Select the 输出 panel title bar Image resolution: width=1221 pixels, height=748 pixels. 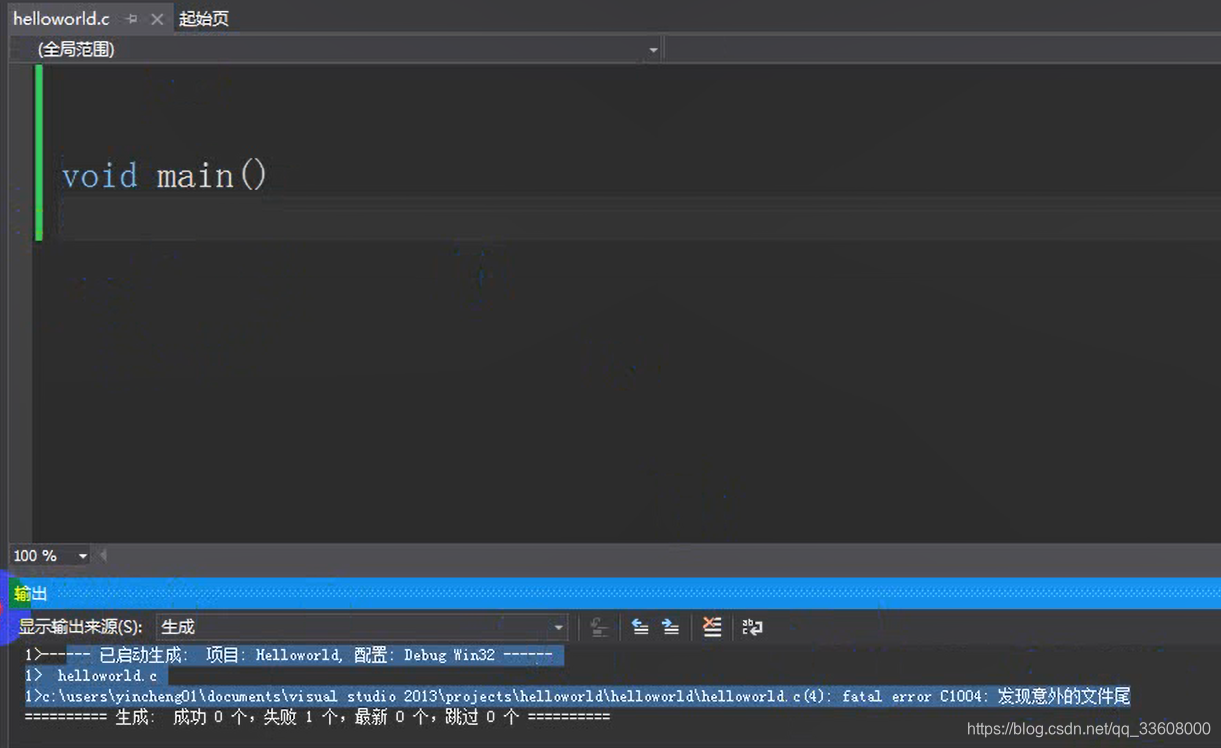[x=615, y=593]
